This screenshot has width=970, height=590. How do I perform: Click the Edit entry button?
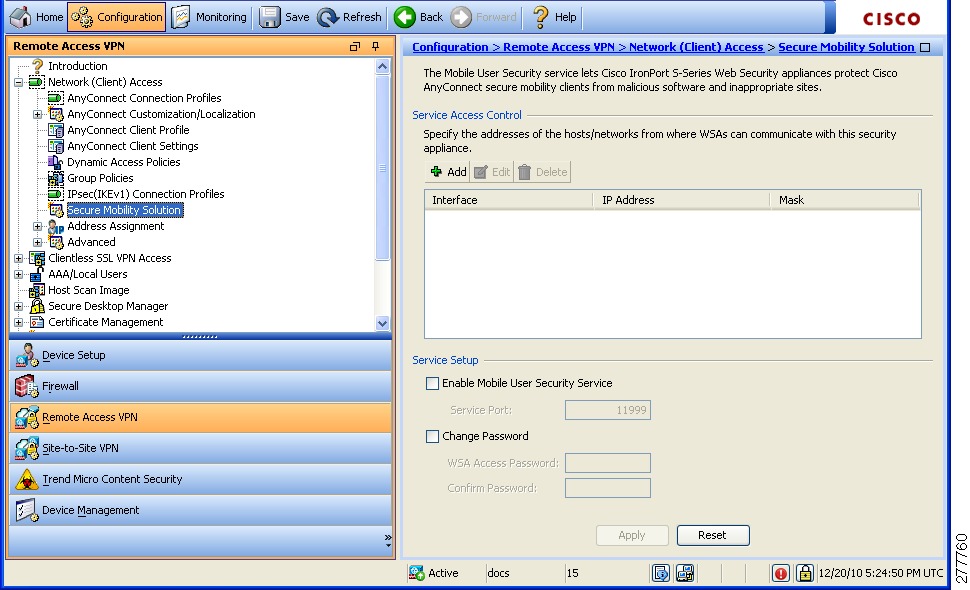pyautogui.click(x=492, y=172)
